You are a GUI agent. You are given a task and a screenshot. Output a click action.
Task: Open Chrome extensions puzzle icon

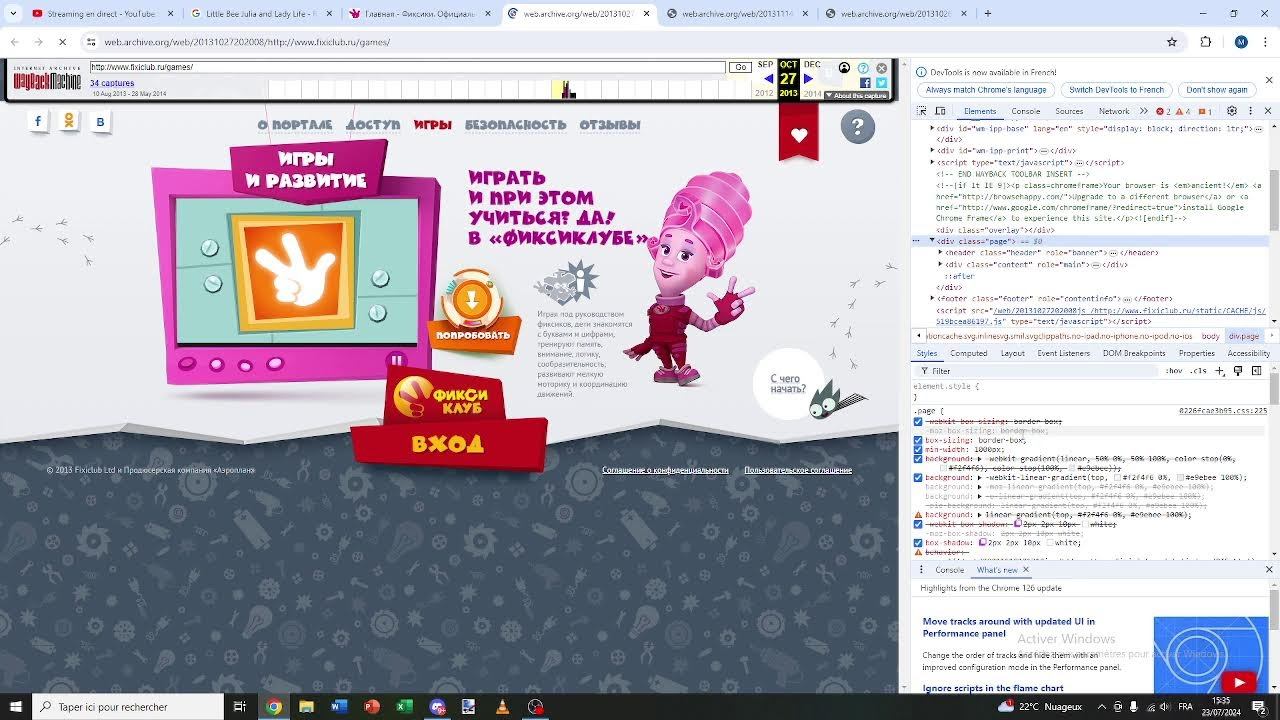point(1205,42)
